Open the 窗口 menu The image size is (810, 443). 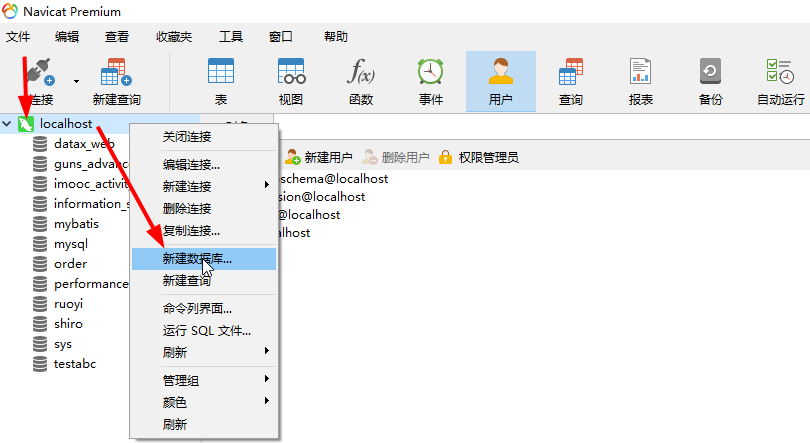pyautogui.click(x=281, y=37)
